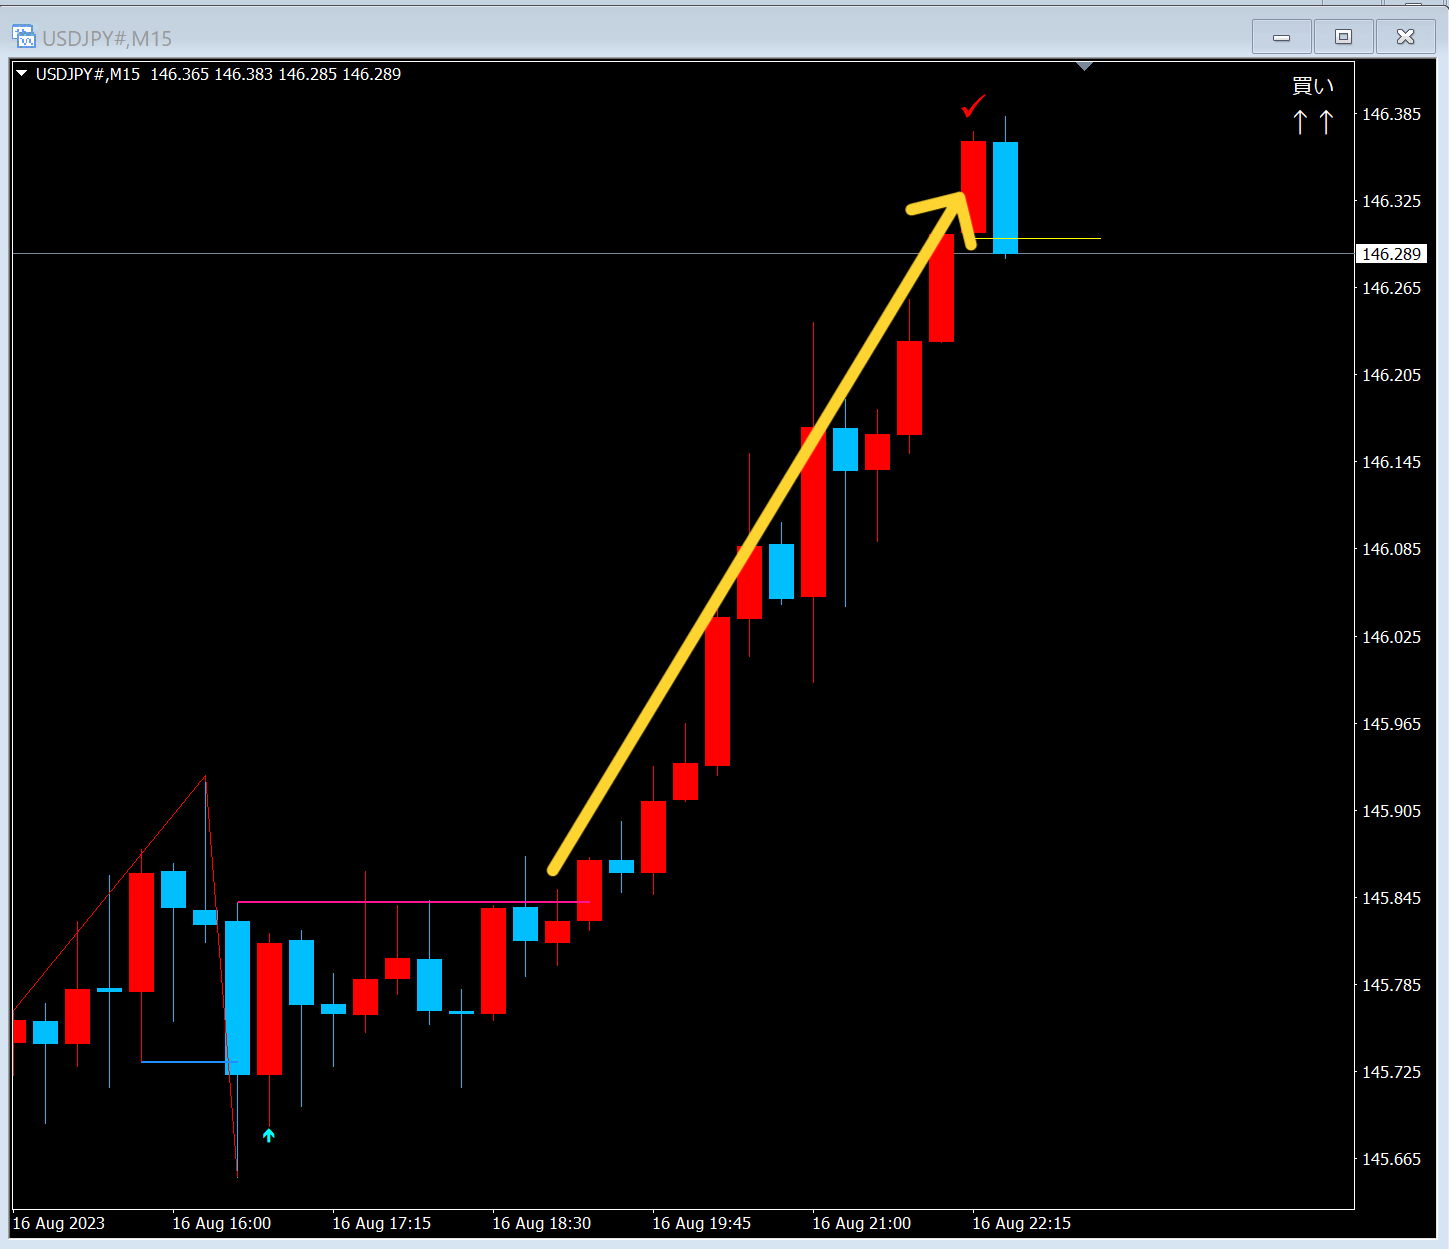Close the USDJPY#,M15 chart window
The height and width of the screenshot is (1249, 1449).
[x=1405, y=37]
